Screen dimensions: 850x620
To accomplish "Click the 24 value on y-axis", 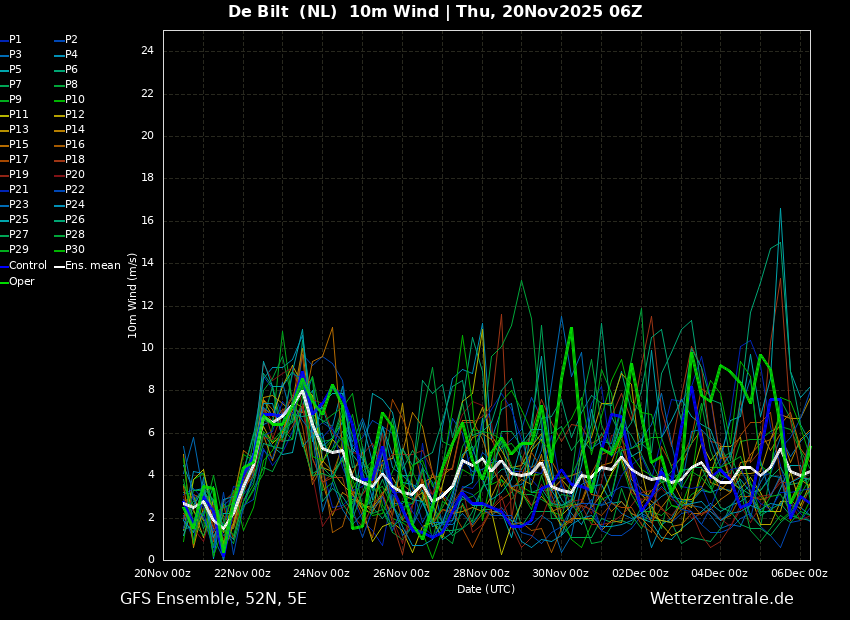I will tap(147, 51).
